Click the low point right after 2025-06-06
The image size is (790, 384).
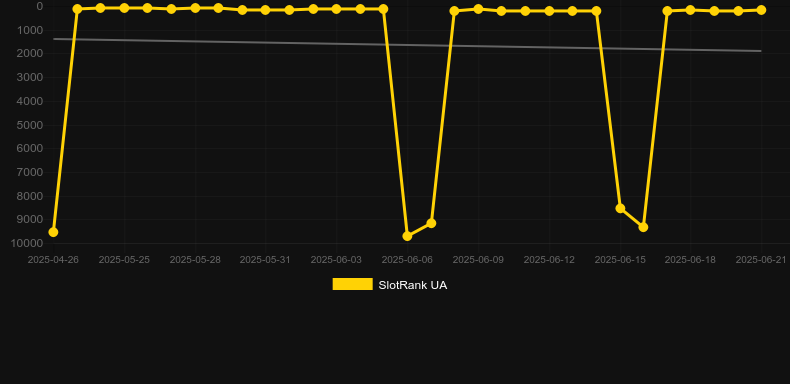click(431, 223)
